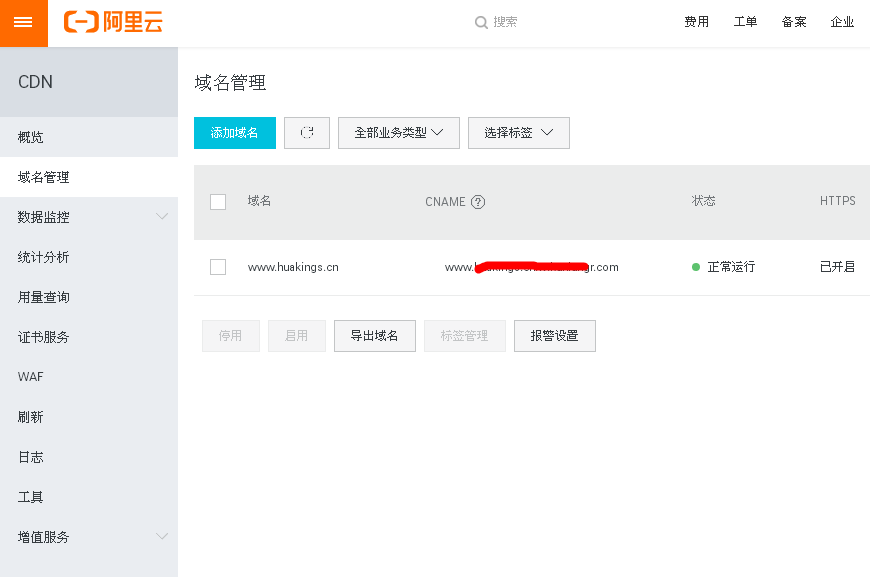Image resolution: width=870 pixels, height=577 pixels.
Task: Select 域名管理 in the sidebar
Action: tap(89, 177)
